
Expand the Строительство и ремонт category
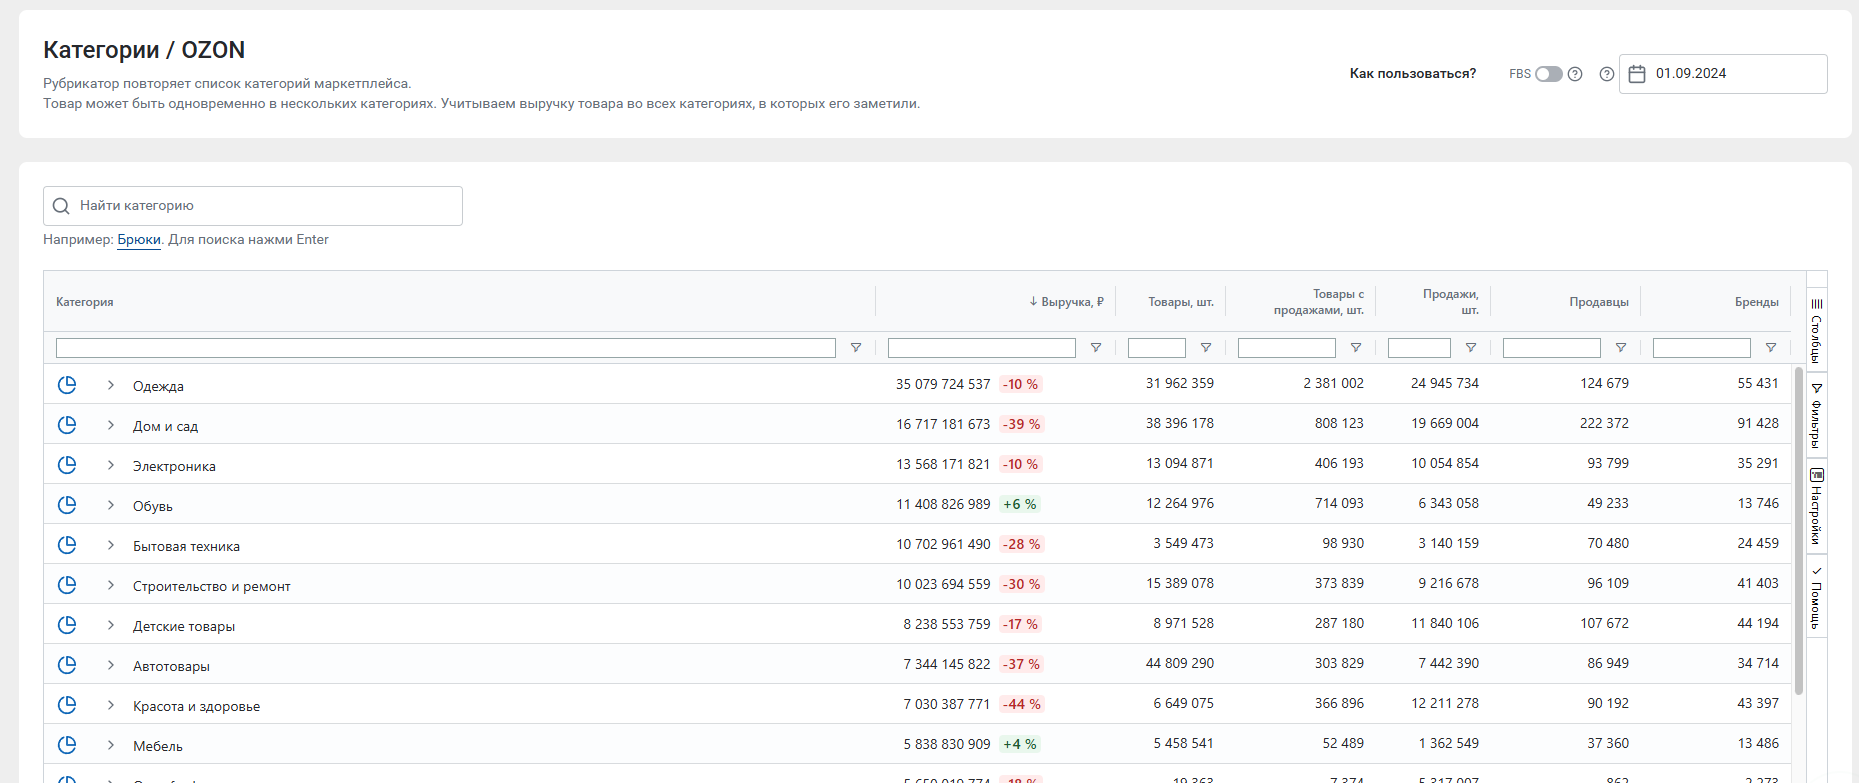coord(111,585)
